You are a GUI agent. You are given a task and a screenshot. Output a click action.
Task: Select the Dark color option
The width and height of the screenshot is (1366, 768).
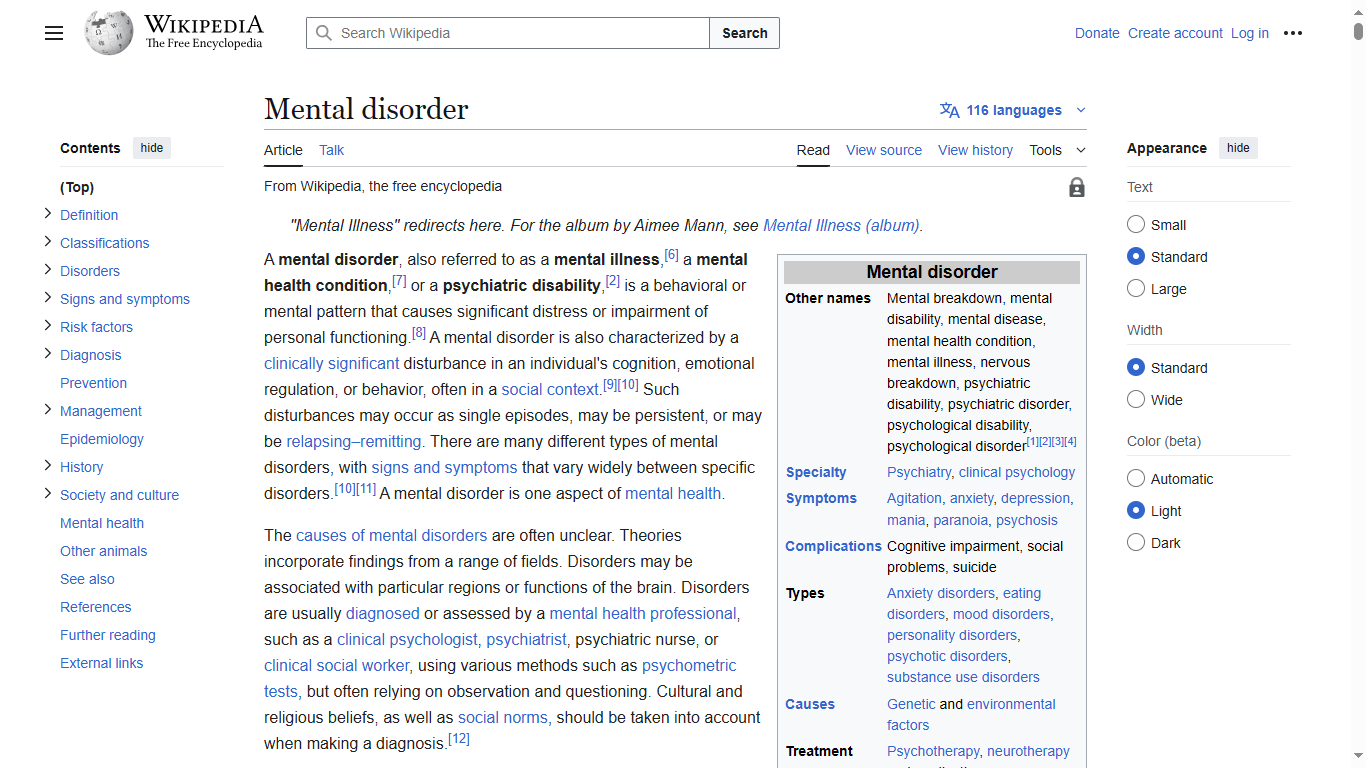tap(1136, 543)
